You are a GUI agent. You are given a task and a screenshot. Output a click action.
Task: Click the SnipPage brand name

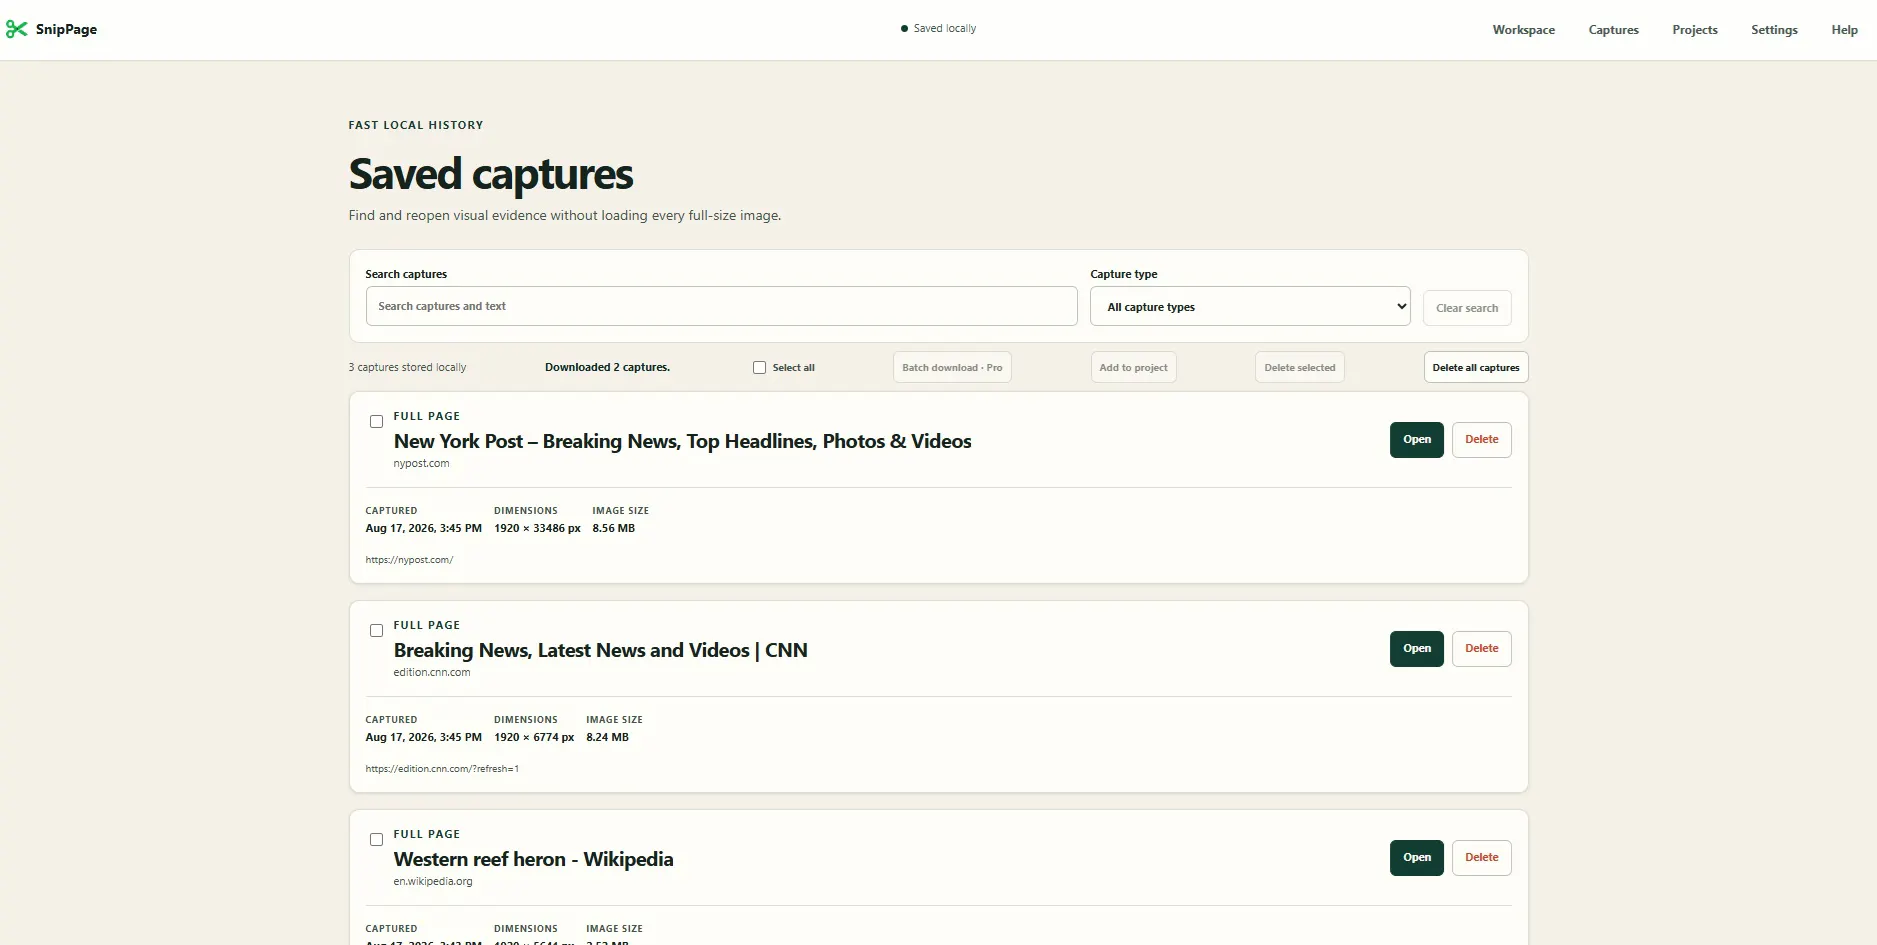[66, 30]
